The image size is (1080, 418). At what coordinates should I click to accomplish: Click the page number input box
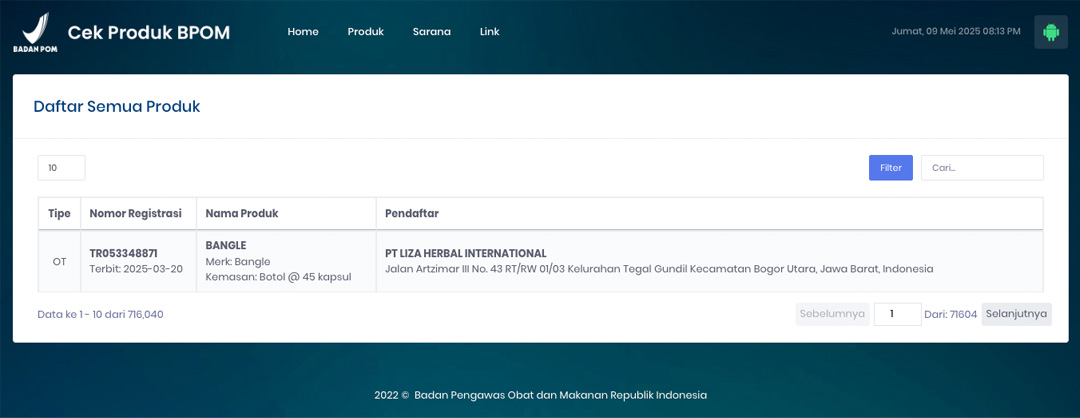(x=897, y=314)
